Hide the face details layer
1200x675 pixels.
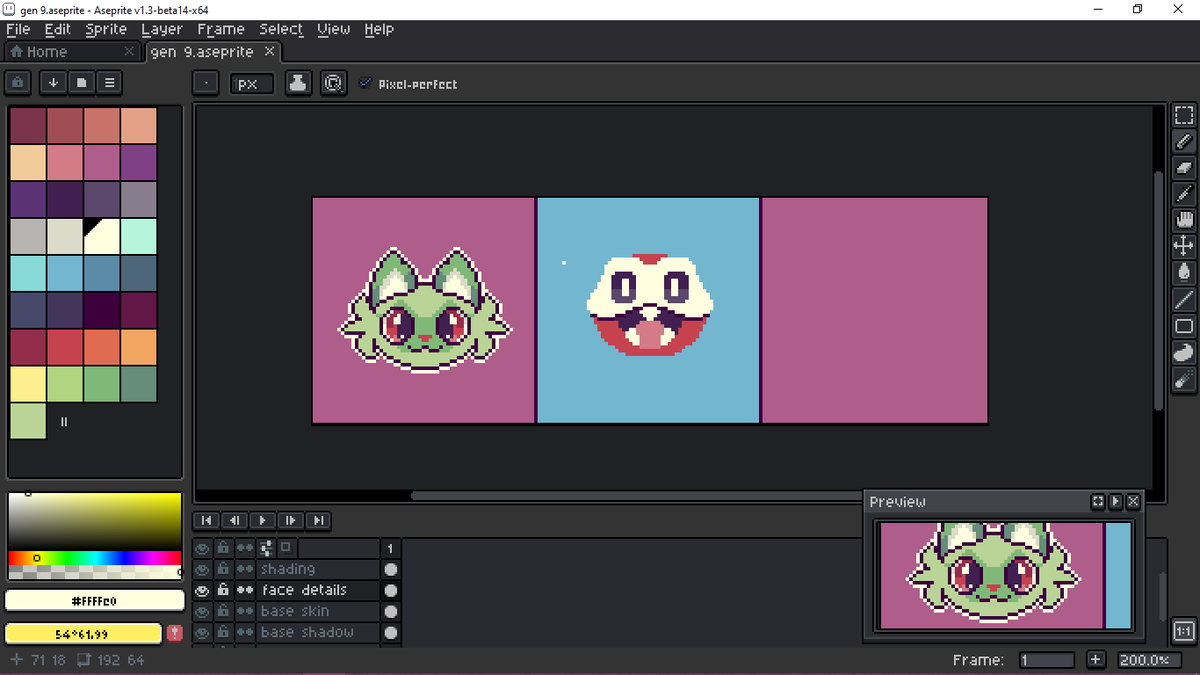coord(203,590)
